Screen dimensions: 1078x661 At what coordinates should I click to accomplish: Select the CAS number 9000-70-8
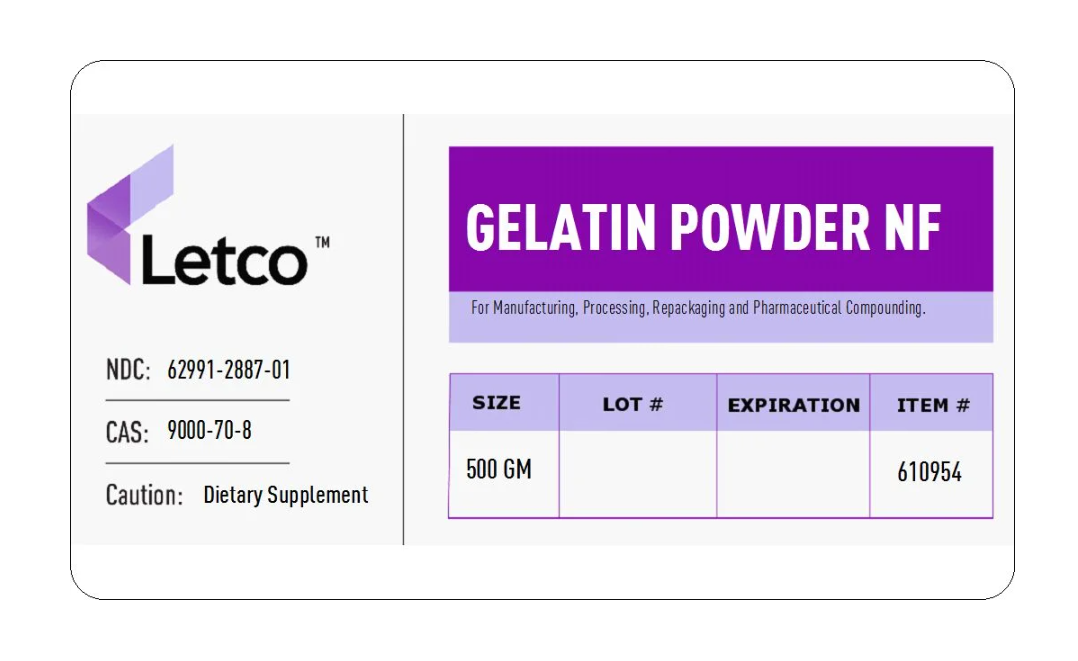tap(209, 431)
